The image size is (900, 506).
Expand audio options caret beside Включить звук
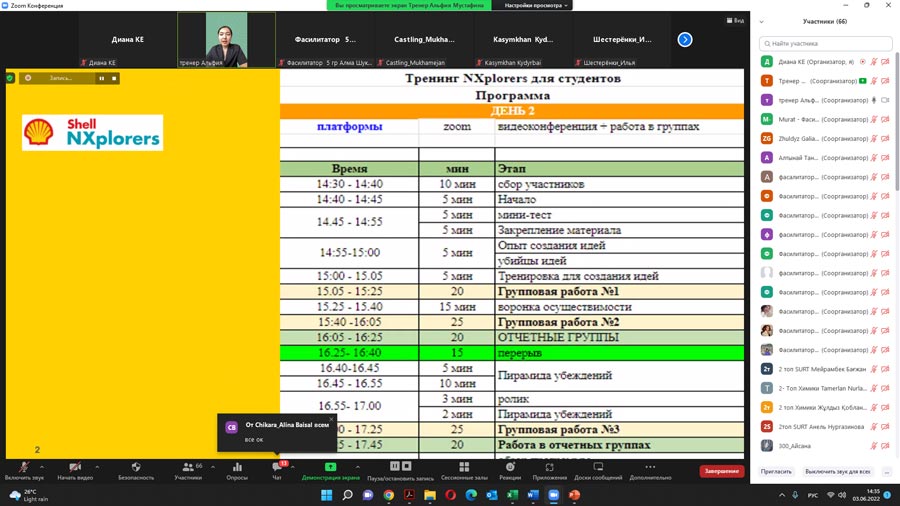(42, 466)
